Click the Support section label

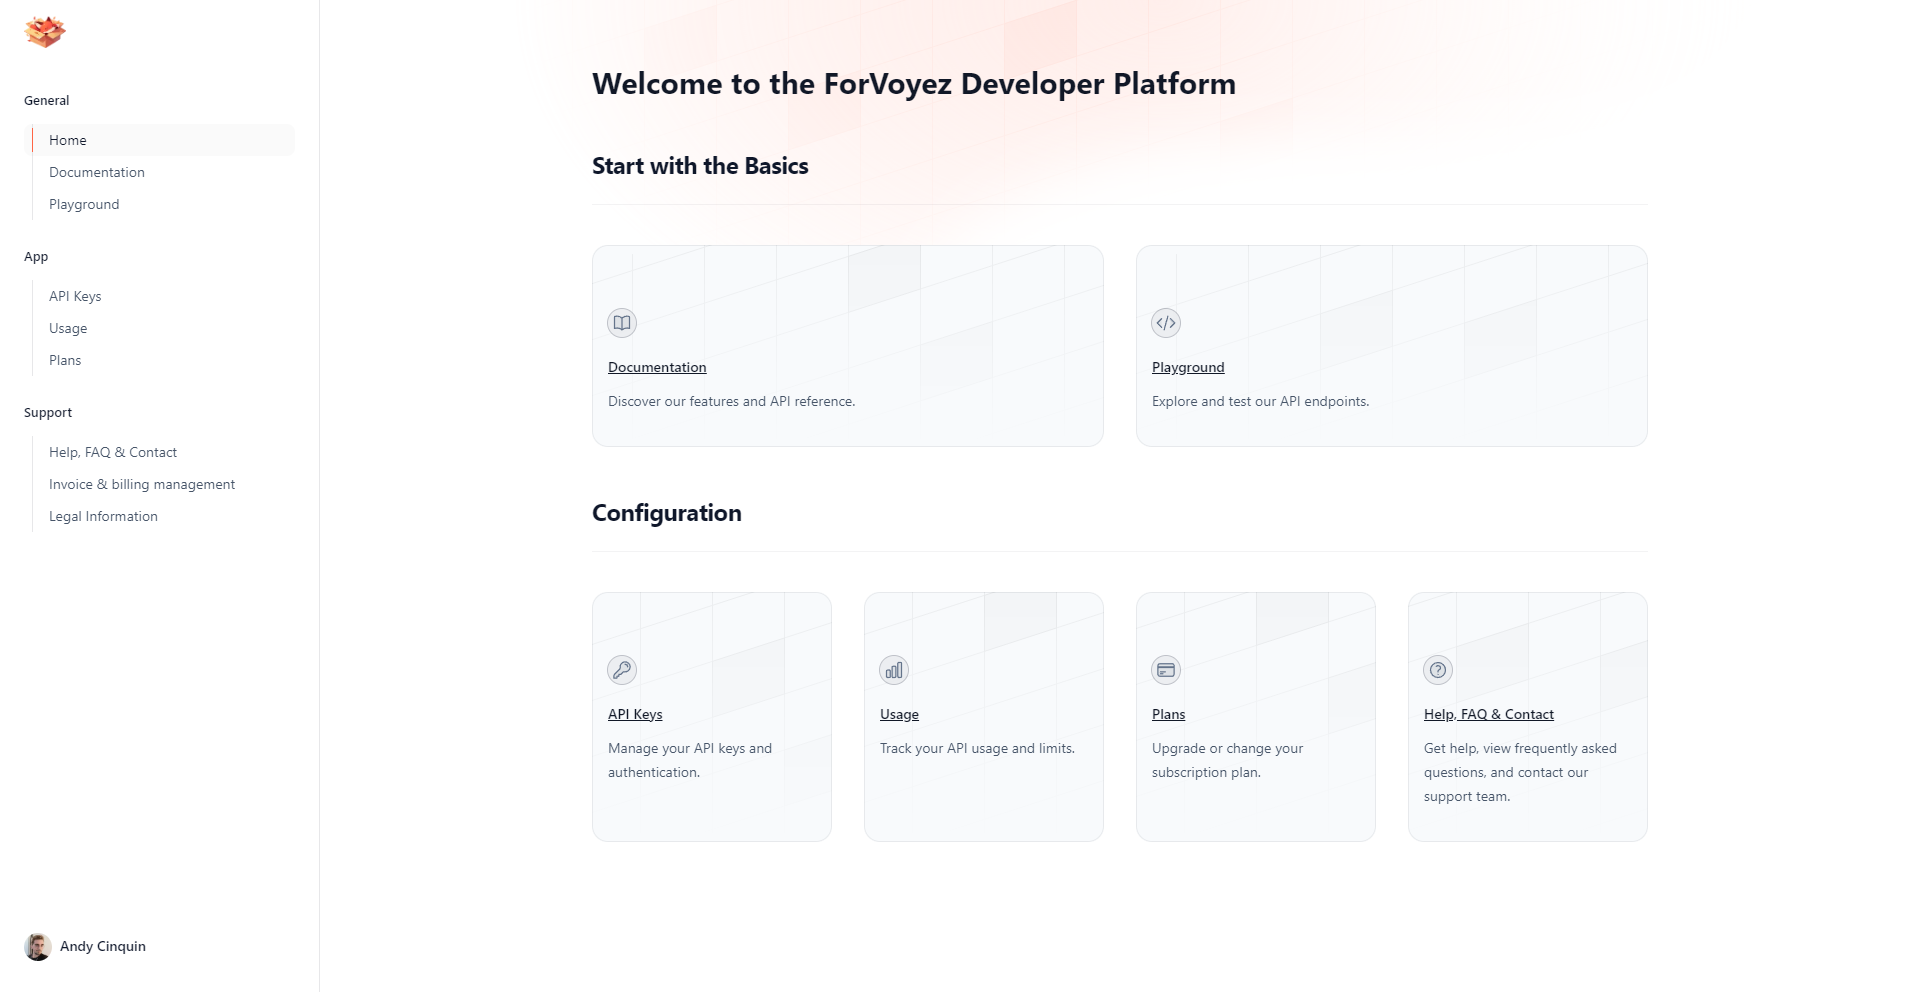48,412
